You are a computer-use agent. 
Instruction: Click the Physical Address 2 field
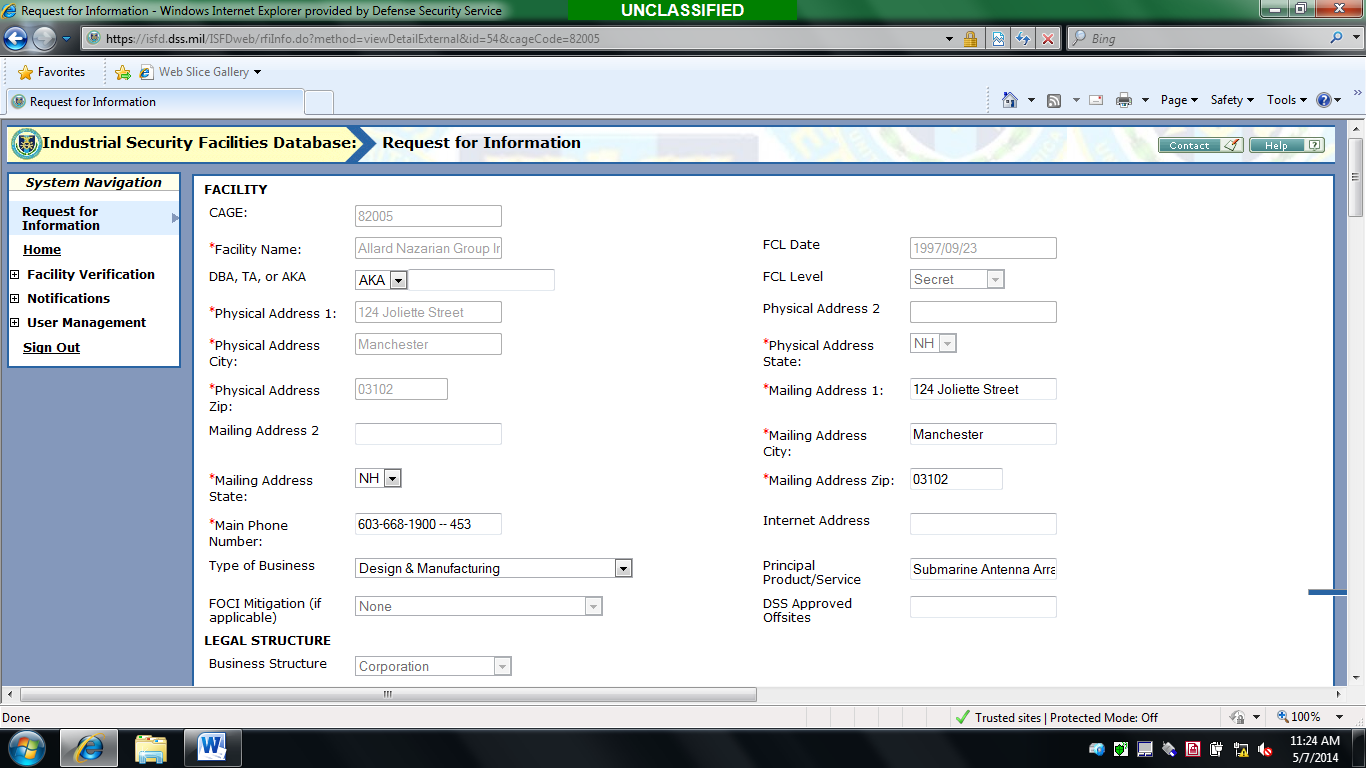coord(983,312)
